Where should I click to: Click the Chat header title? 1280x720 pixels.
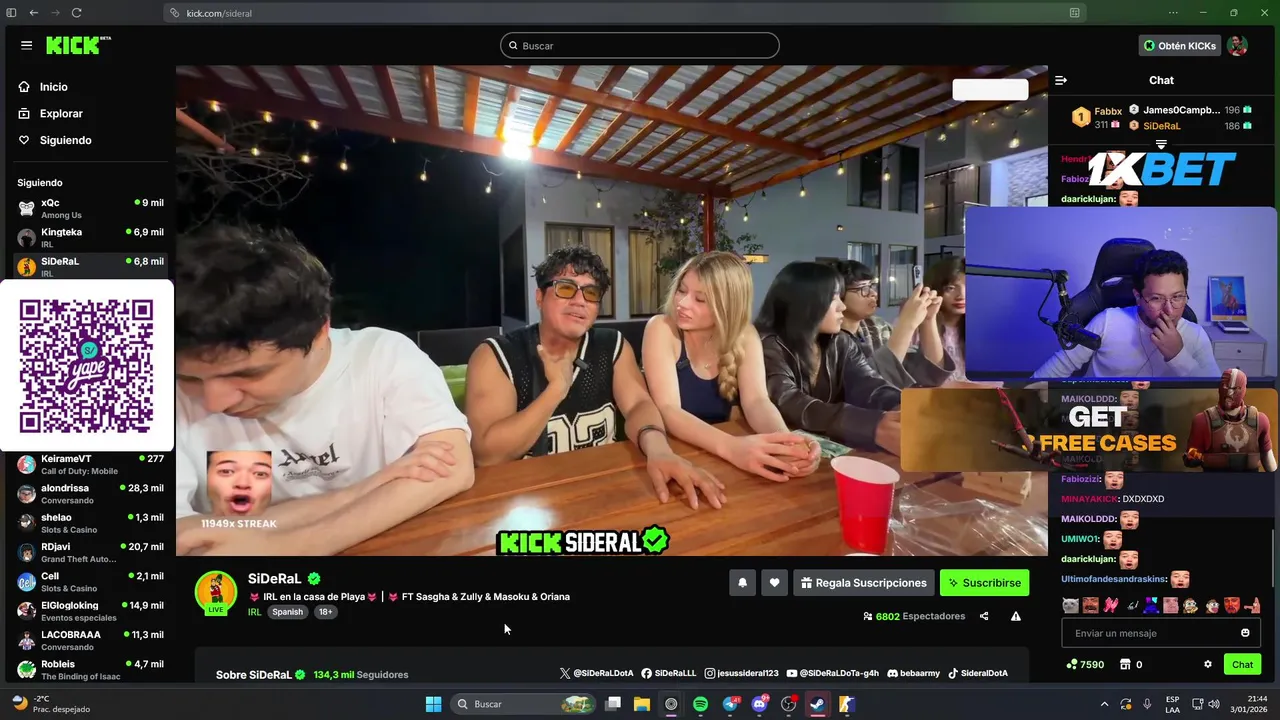point(1161,80)
